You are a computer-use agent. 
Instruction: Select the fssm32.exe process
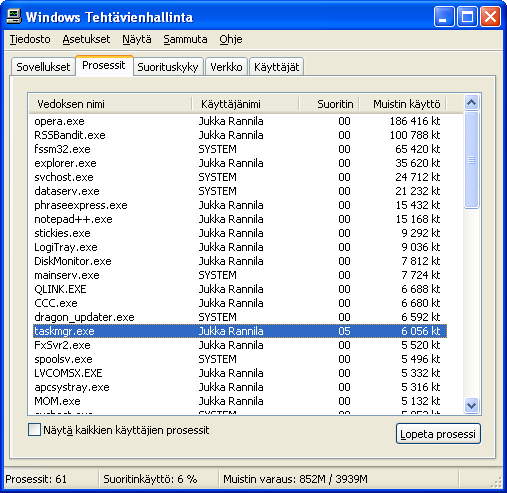pos(240,149)
